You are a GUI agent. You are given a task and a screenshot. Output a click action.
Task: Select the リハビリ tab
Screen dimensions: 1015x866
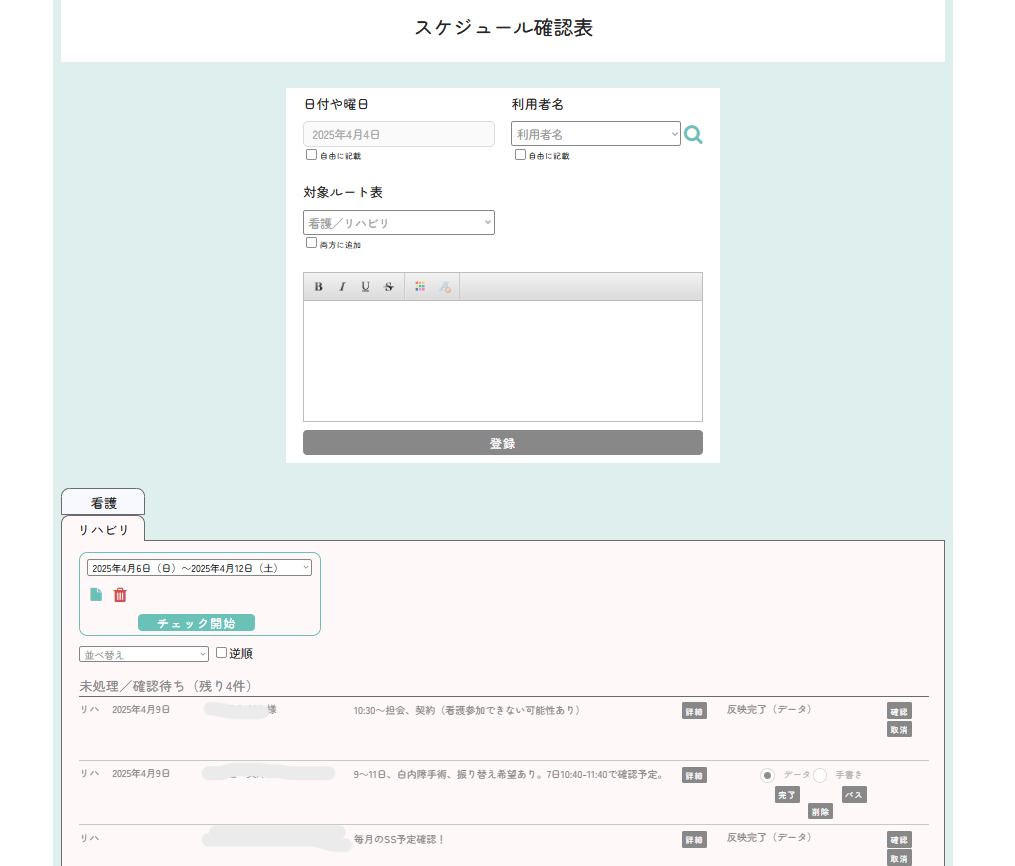[x=103, y=529]
